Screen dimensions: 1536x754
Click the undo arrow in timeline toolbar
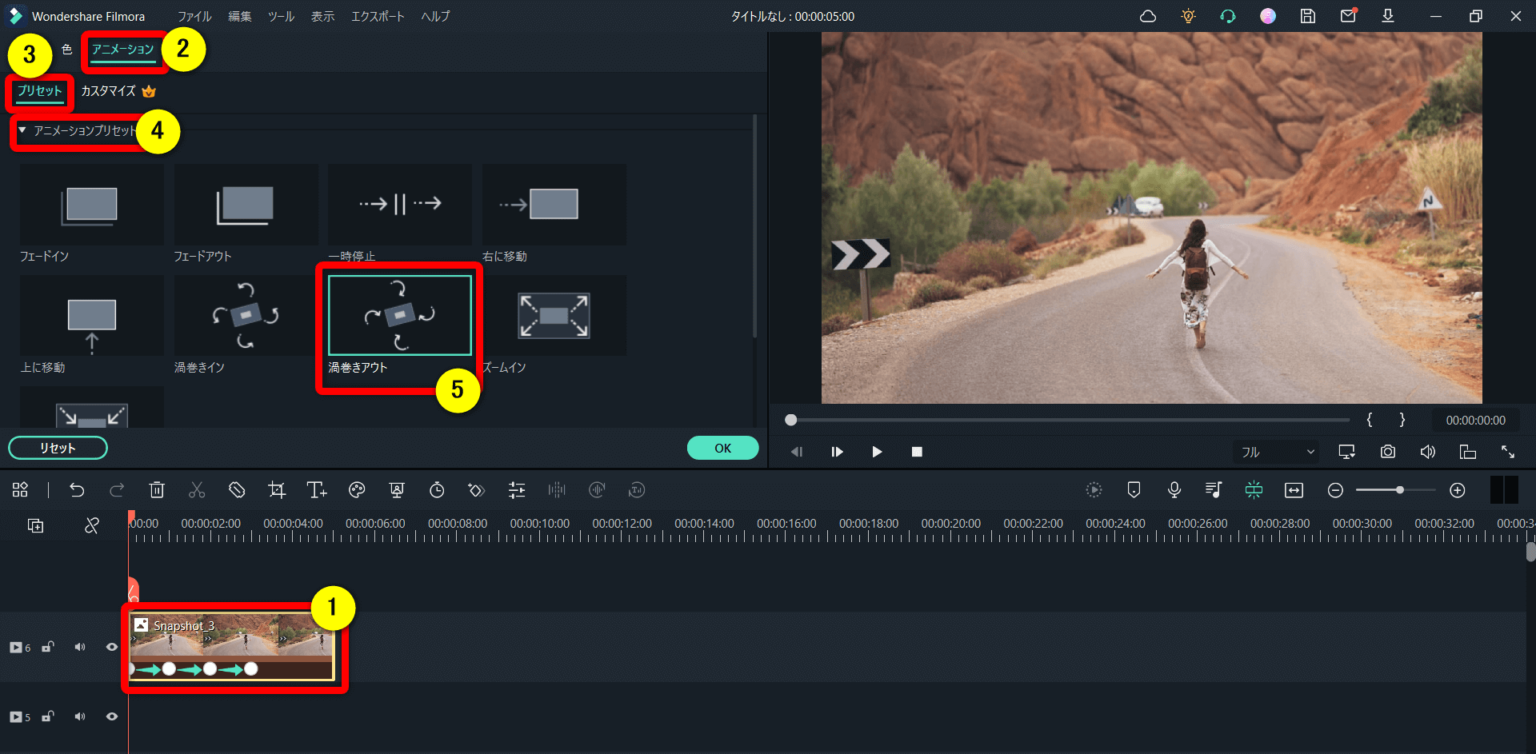77,490
